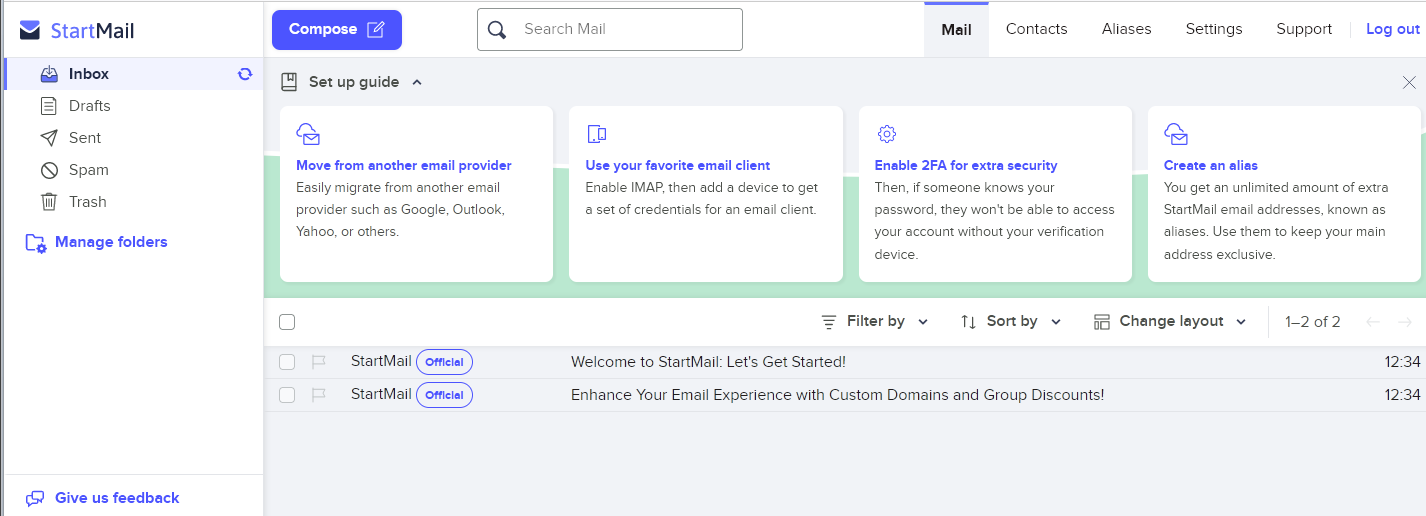1426x516 pixels.
Task: Open Manage folders
Action: (x=111, y=242)
